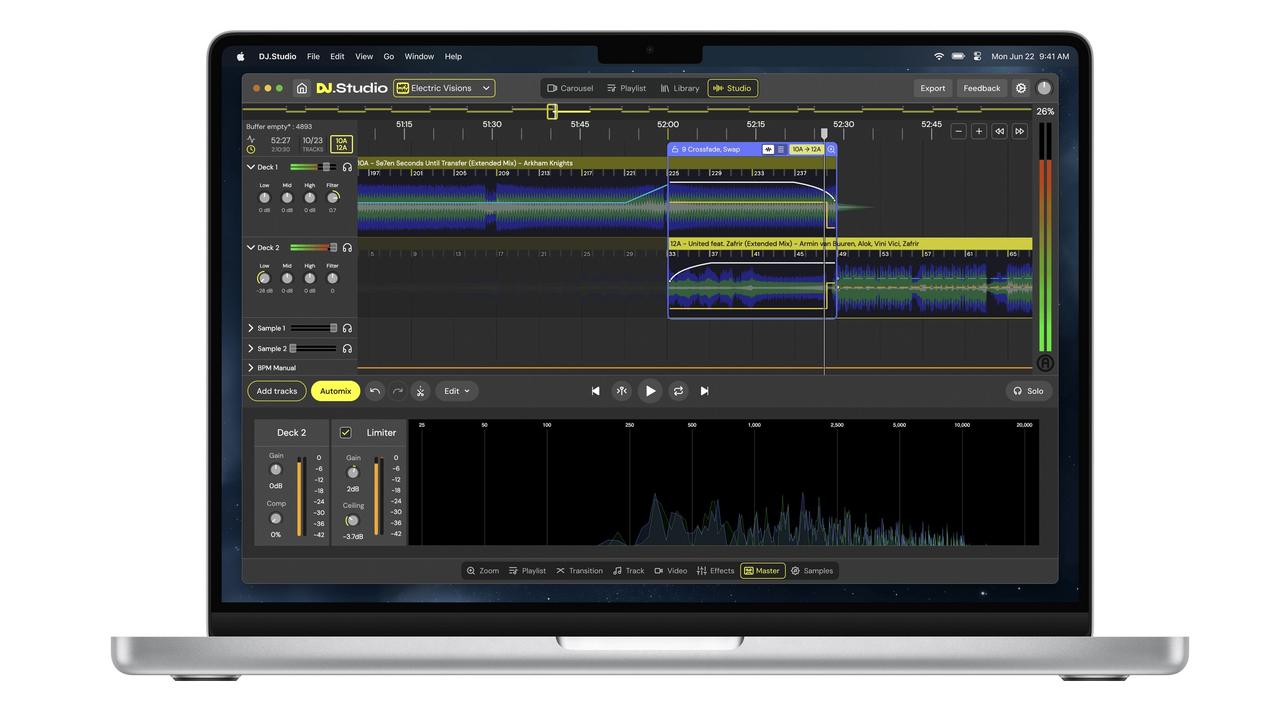The width and height of the screenshot is (1280, 720).
Task: Toggle Deck 2 headphone cue
Action: (347, 247)
